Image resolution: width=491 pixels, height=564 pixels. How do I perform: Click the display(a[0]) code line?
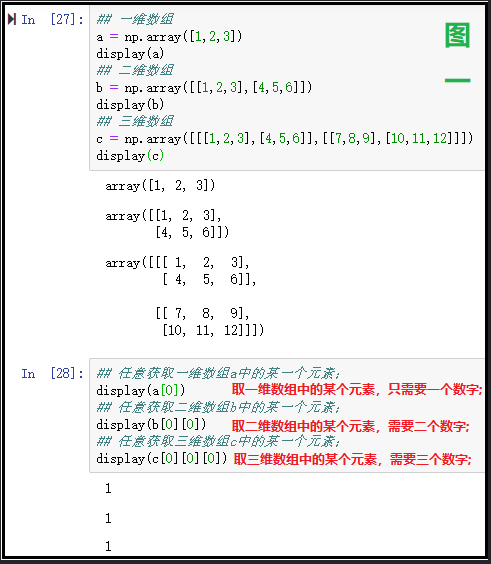tap(141, 390)
